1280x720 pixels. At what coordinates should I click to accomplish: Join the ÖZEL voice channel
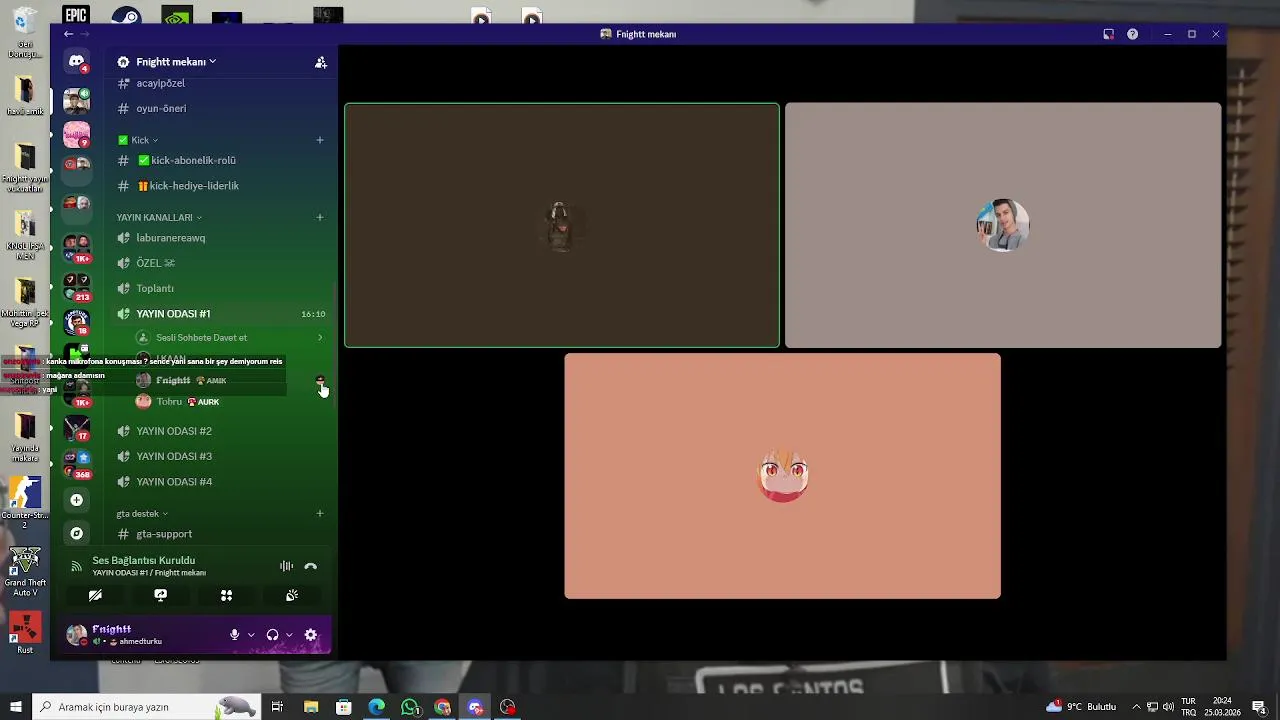pyautogui.click(x=155, y=263)
